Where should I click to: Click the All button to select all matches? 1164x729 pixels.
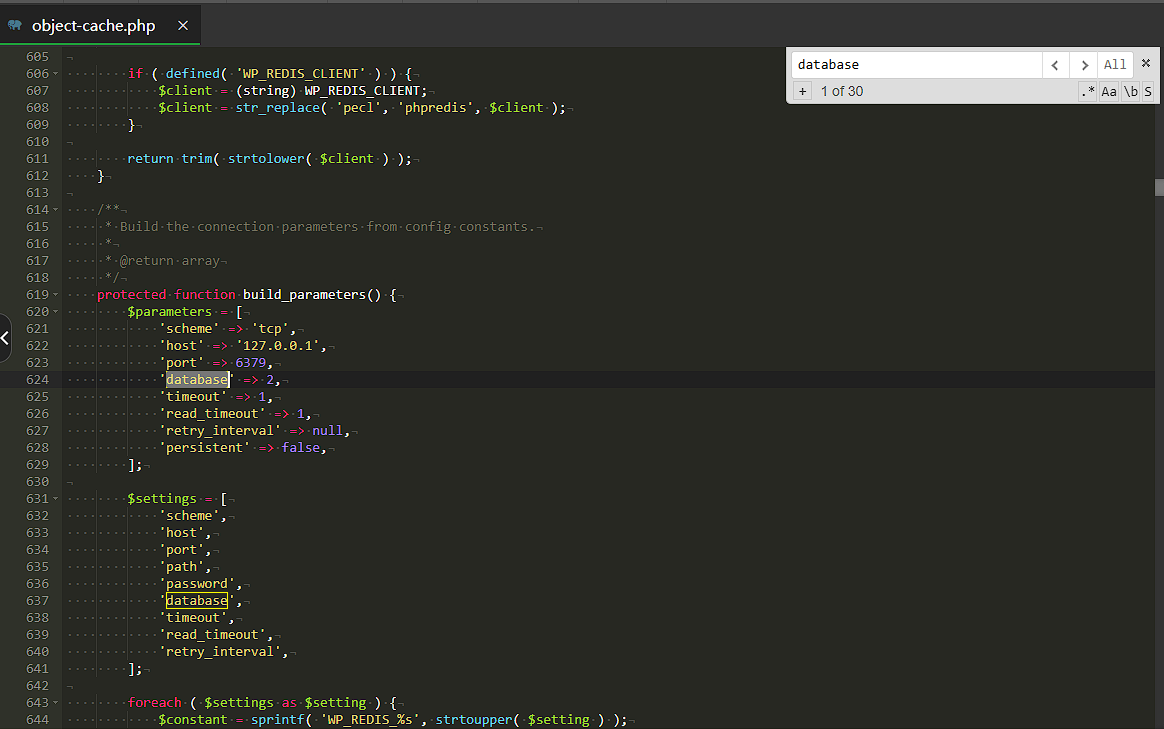pyautogui.click(x=1115, y=65)
